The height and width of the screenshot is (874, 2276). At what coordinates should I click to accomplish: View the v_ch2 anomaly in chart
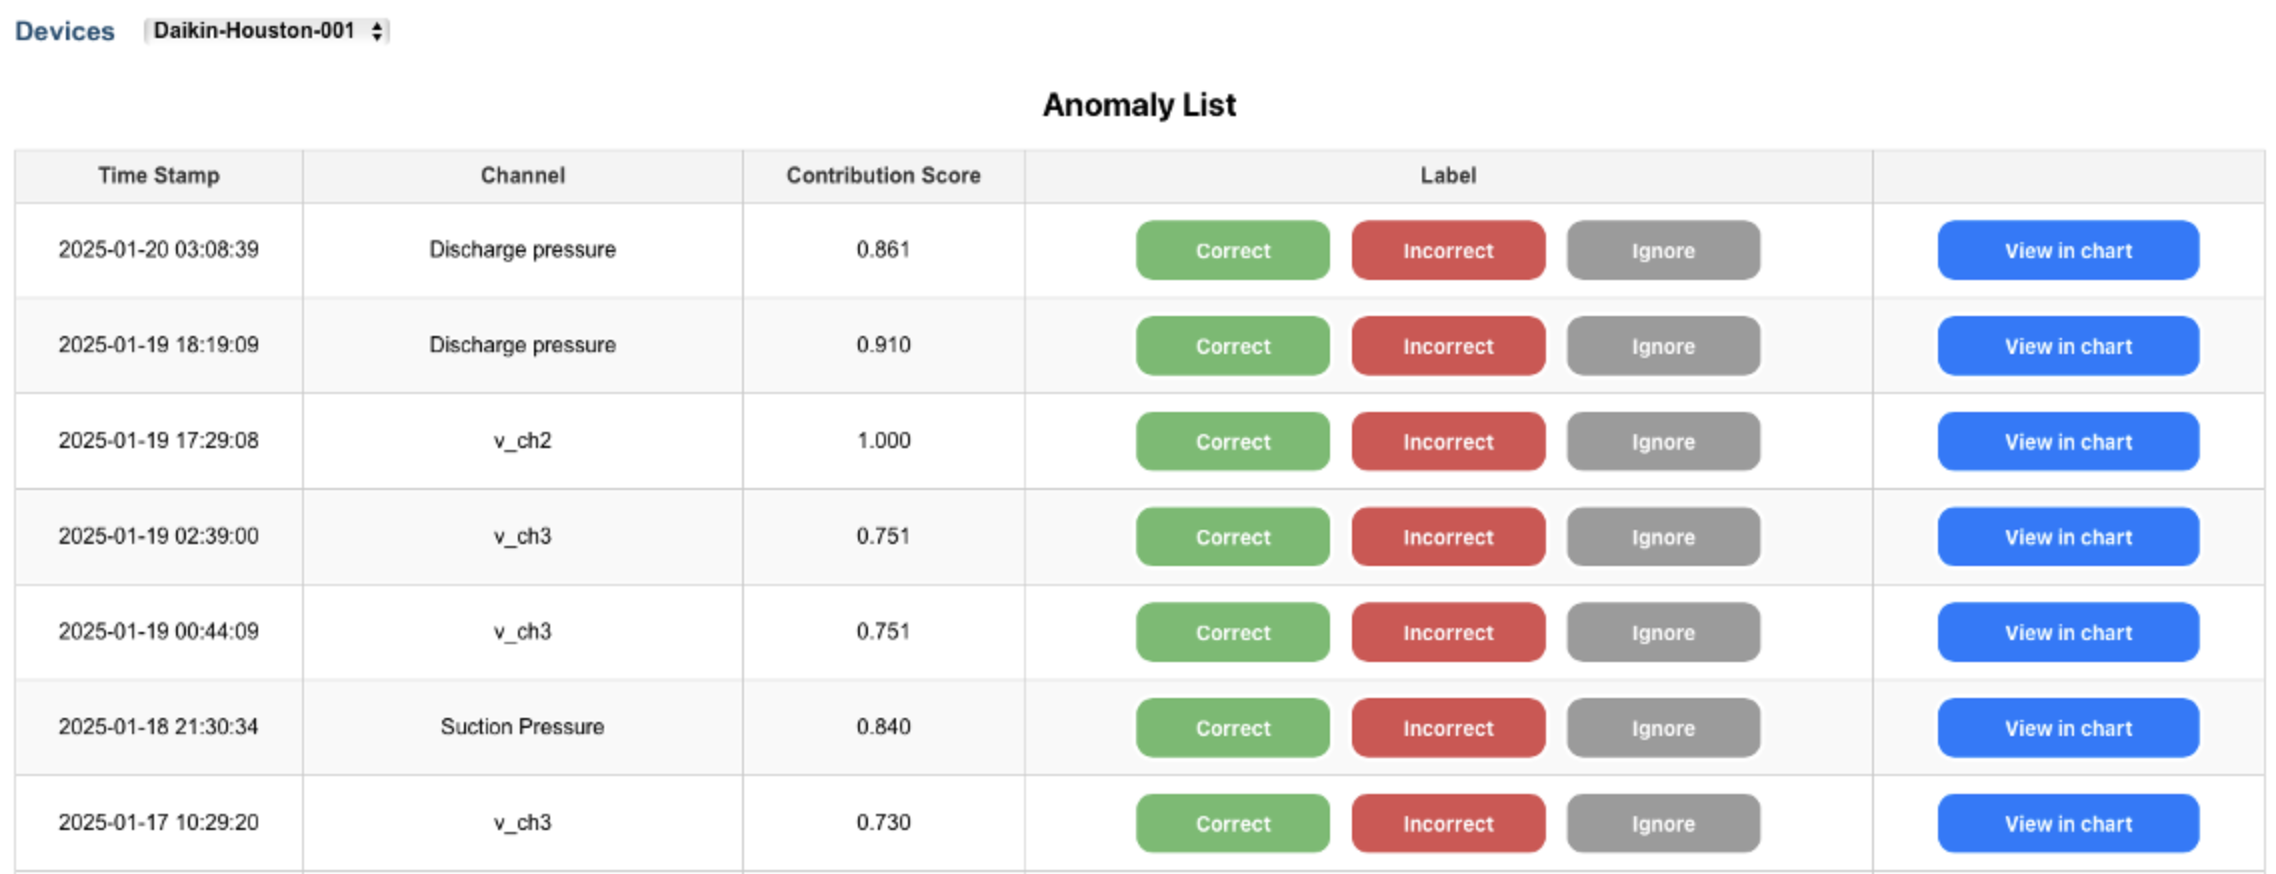pos(2067,441)
